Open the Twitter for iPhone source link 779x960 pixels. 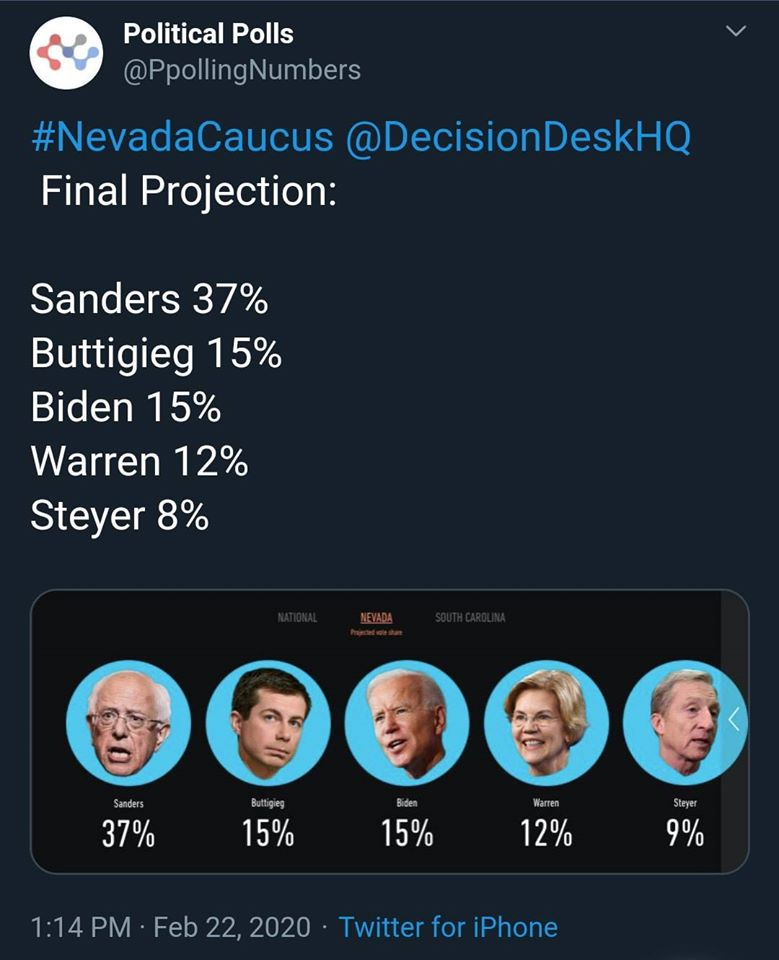(448, 927)
